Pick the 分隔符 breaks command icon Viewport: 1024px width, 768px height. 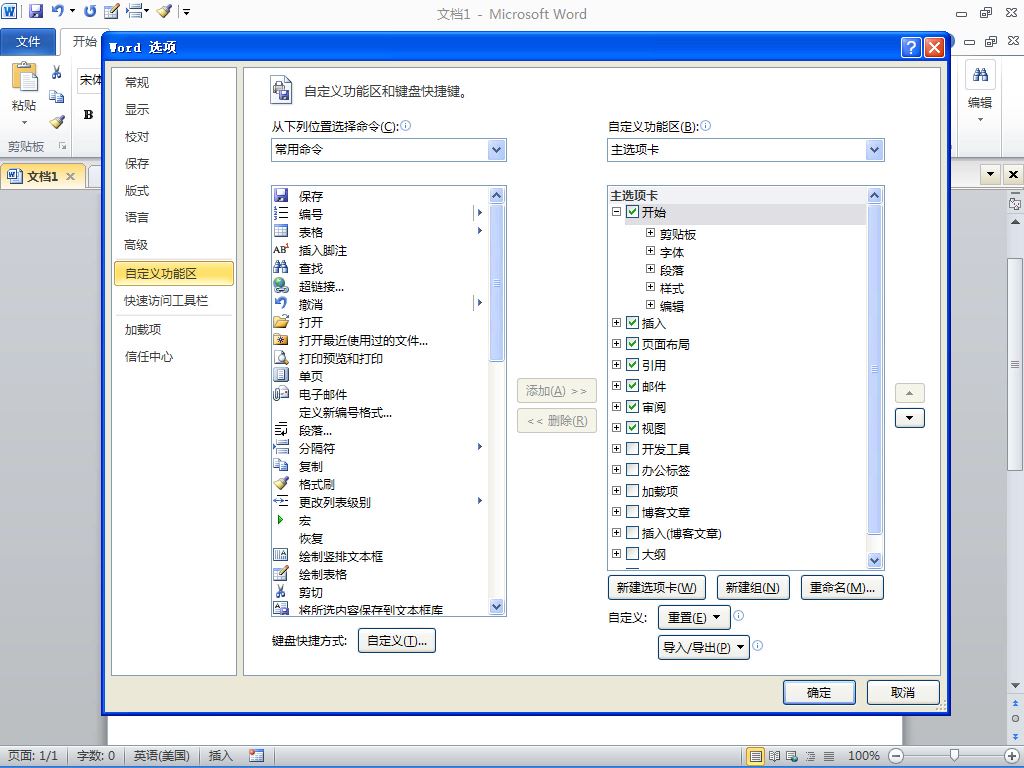[x=281, y=447]
